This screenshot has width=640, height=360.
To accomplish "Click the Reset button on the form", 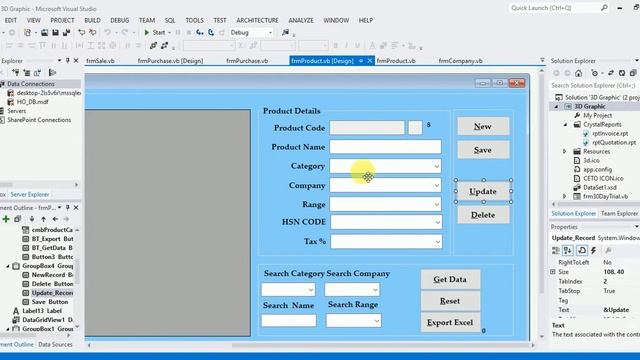I will coord(450,301).
